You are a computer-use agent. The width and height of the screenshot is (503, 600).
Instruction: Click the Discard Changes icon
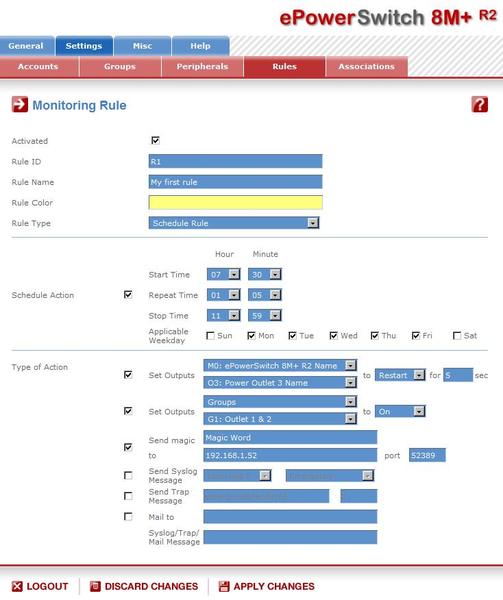tap(95, 586)
